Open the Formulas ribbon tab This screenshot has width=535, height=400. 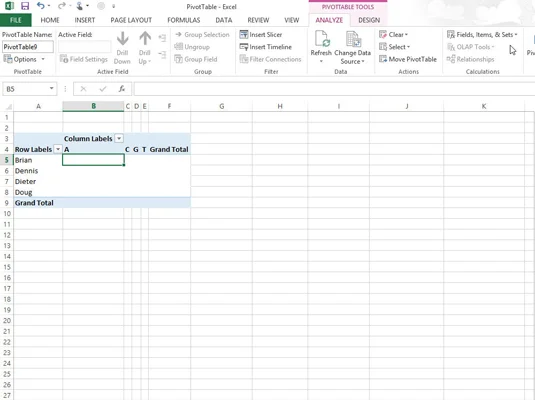184,20
